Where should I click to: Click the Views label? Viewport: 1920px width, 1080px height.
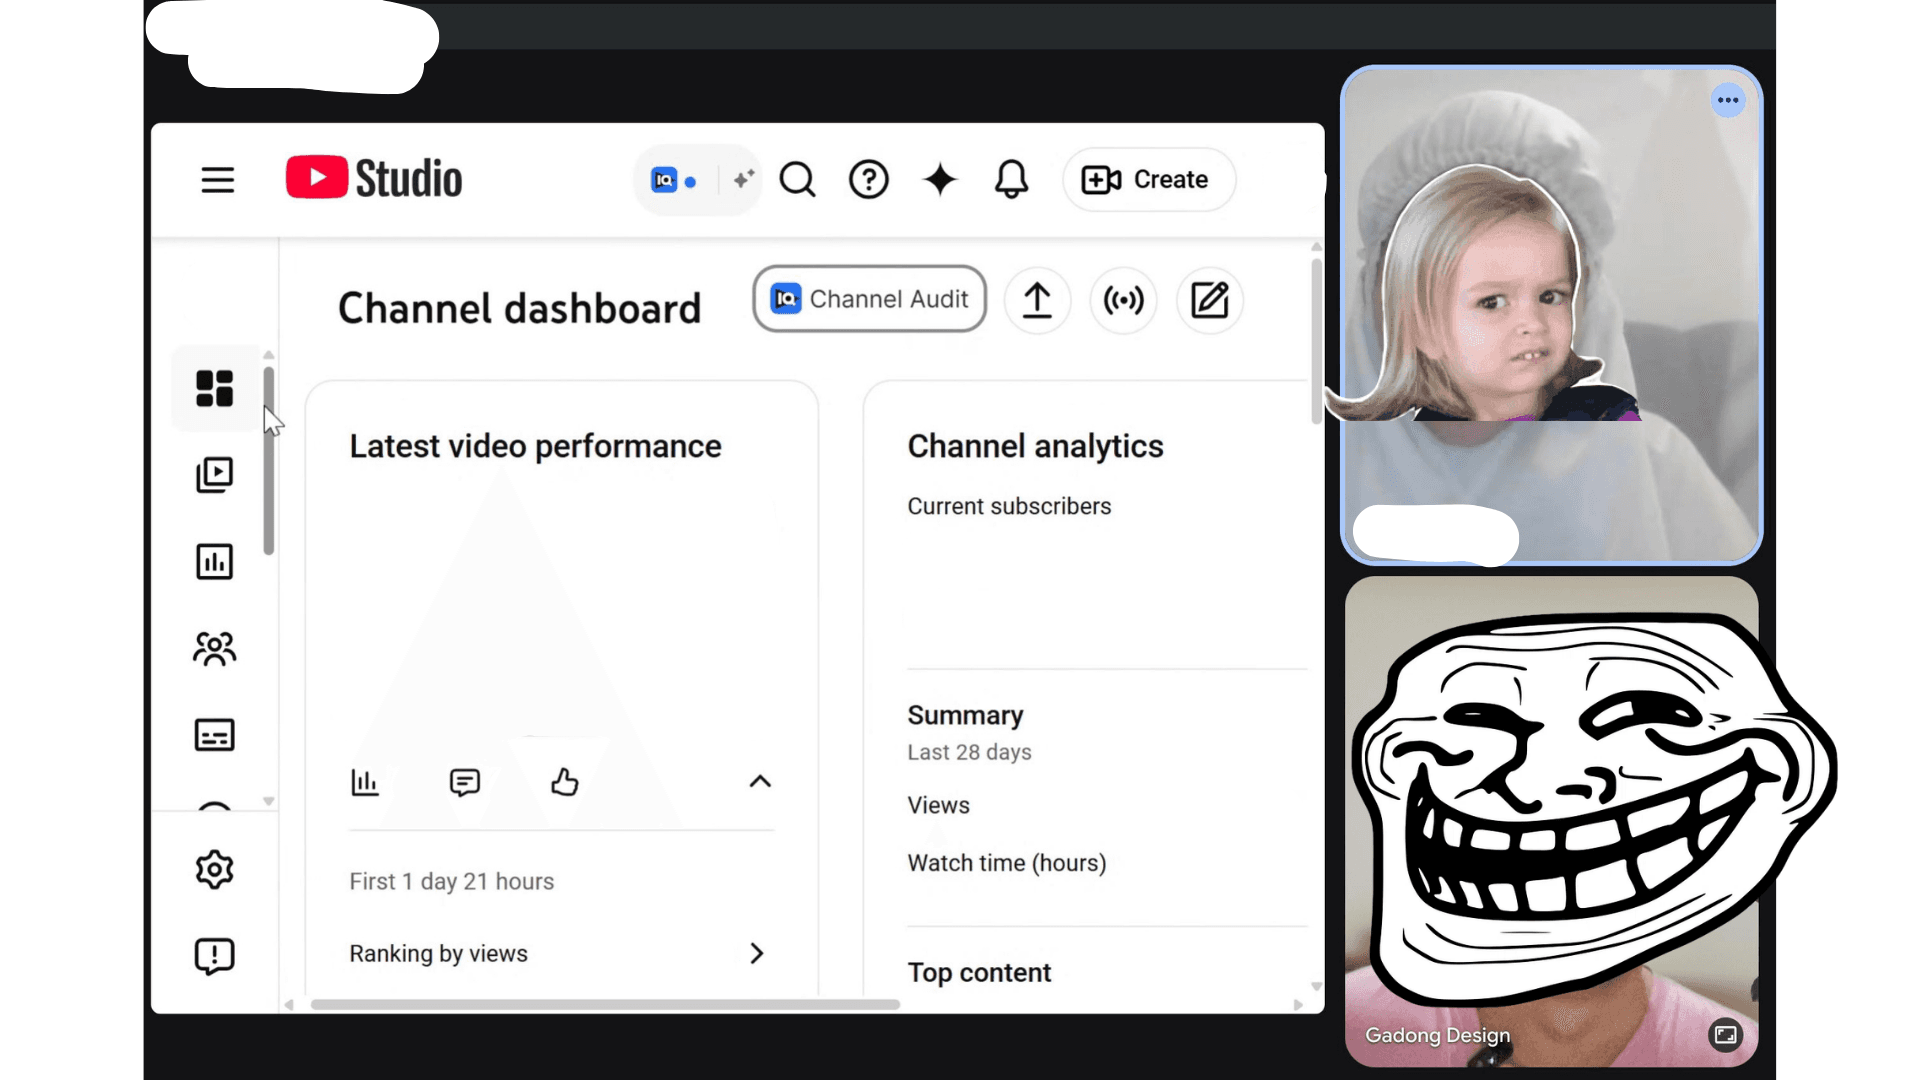click(938, 805)
